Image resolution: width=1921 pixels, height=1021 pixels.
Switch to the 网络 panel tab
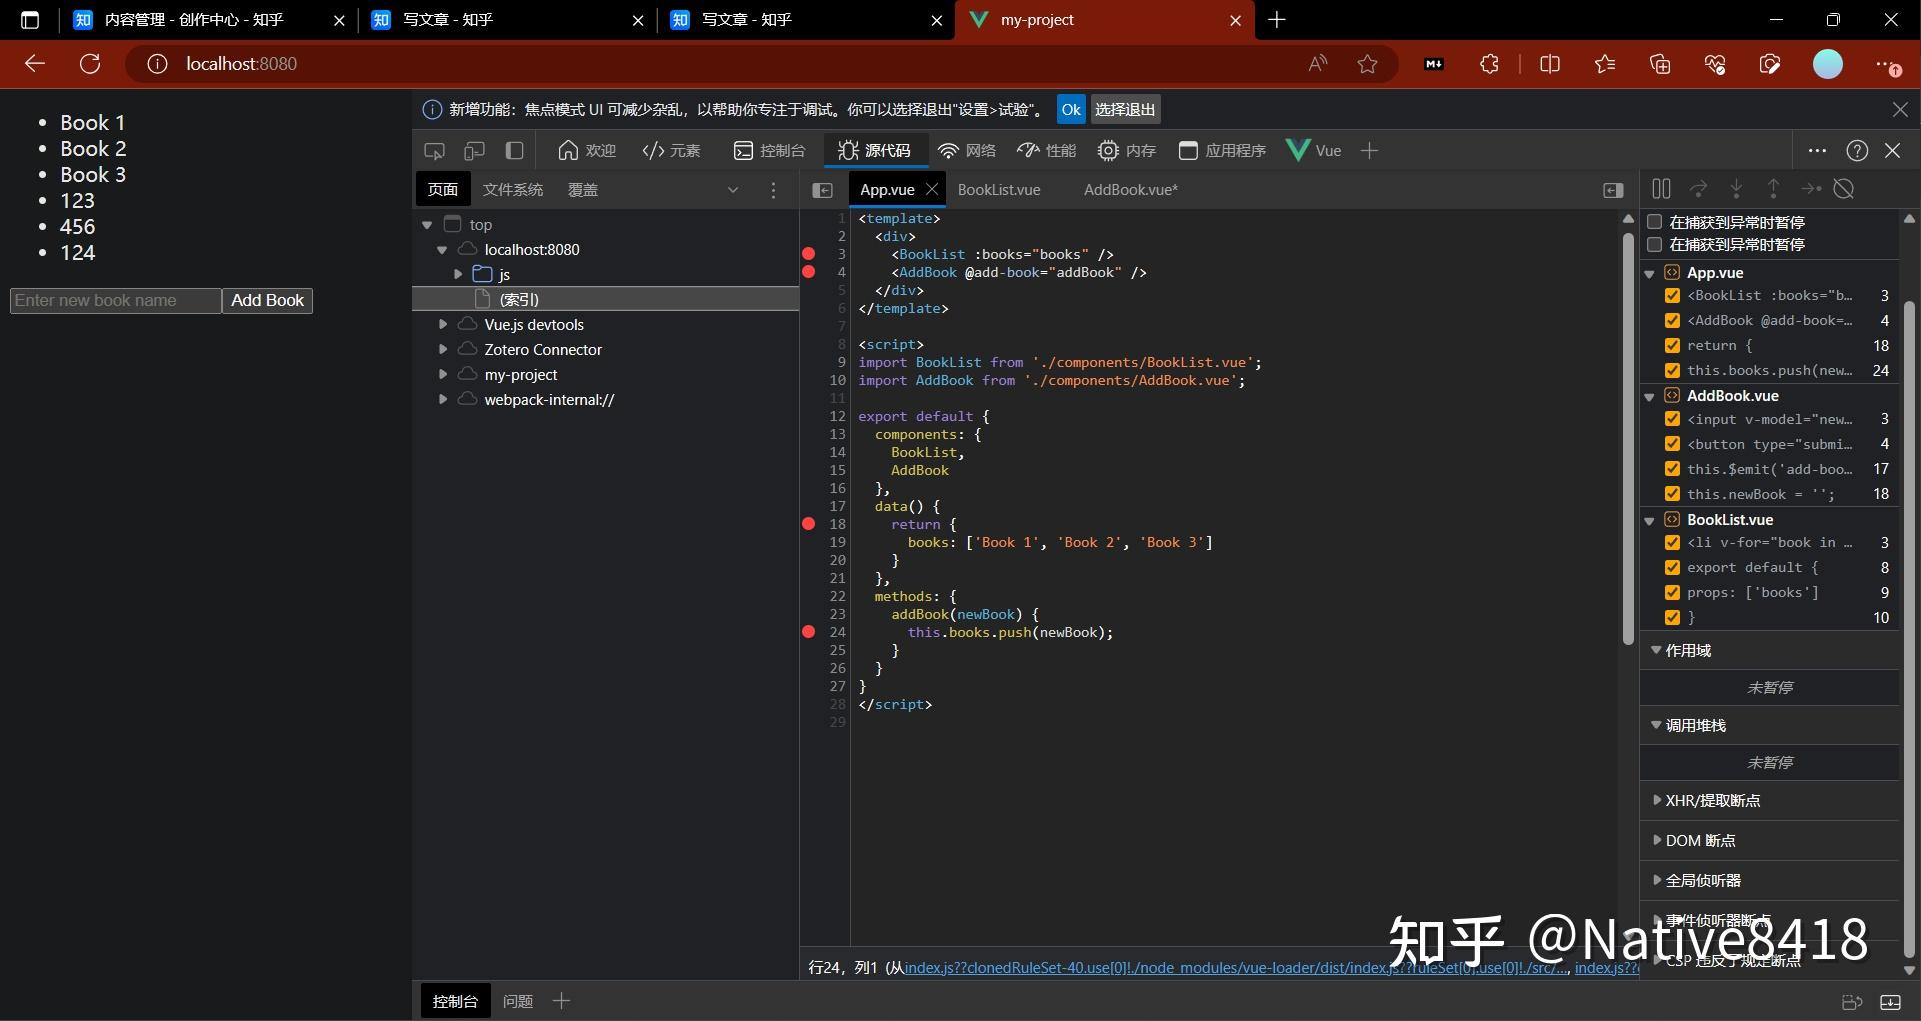pos(967,150)
